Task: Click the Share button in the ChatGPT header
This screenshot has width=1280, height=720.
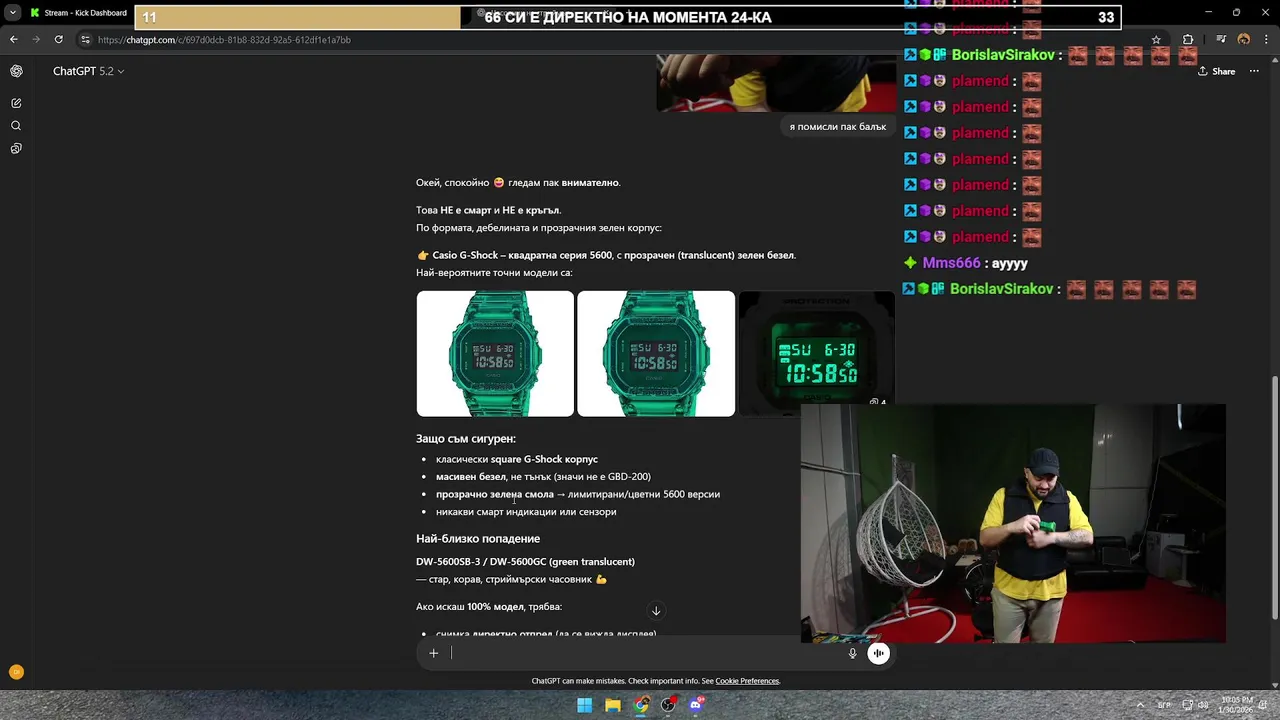Action: pyautogui.click(x=1217, y=71)
